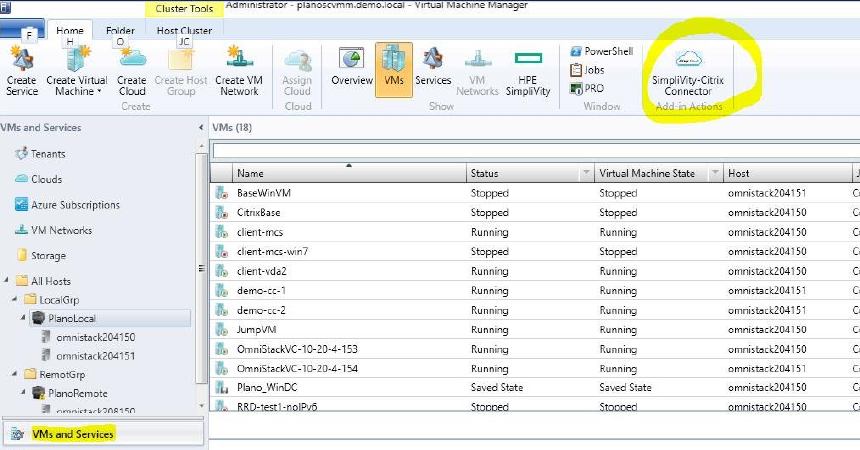The image size is (860, 450).
Task: Select OmniStackVC-10-20-4-153 VM
Action: [535, 349]
